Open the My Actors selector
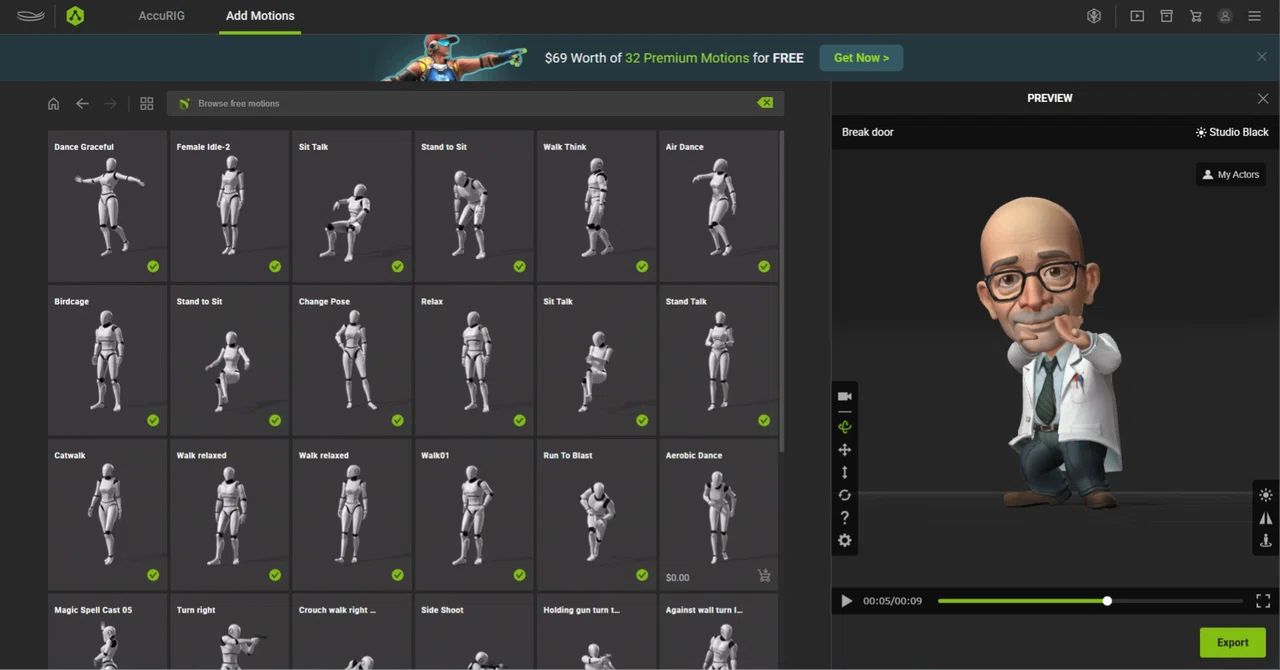This screenshot has width=1280, height=670. point(1231,174)
